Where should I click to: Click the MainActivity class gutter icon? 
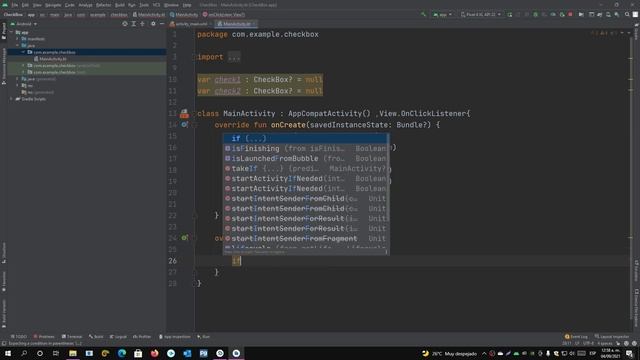pyautogui.click(x=184, y=113)
